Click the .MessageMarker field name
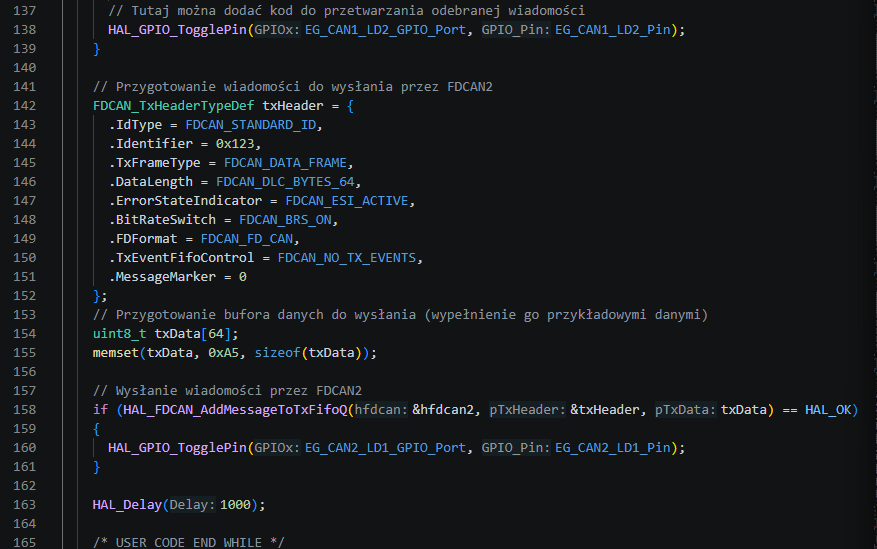The height and width of the screenshot is (549, 877). tap(162, 277)
